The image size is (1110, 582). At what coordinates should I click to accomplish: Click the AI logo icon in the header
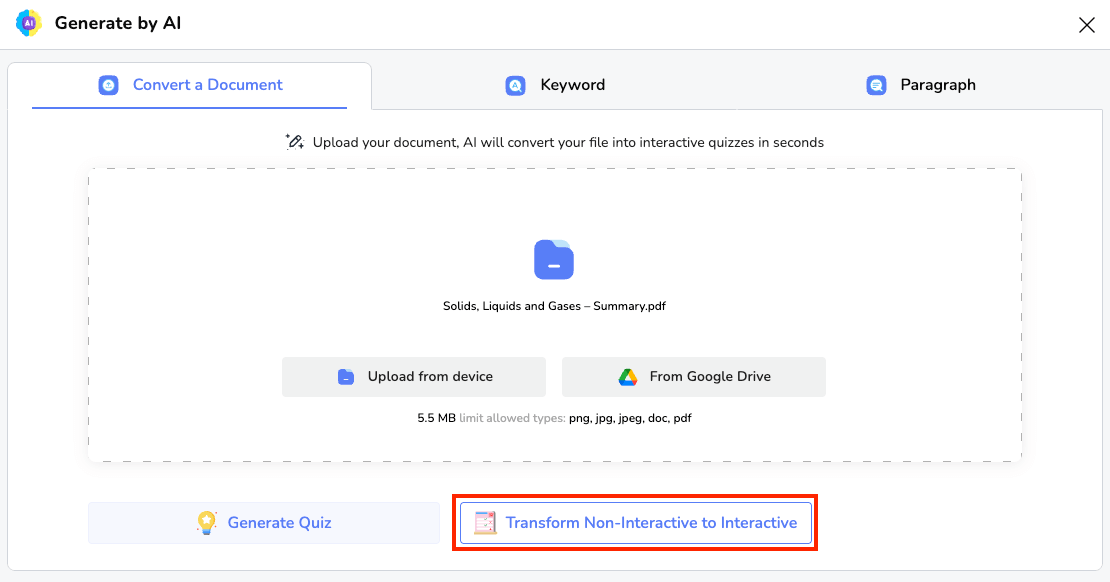tap(27, 23)
